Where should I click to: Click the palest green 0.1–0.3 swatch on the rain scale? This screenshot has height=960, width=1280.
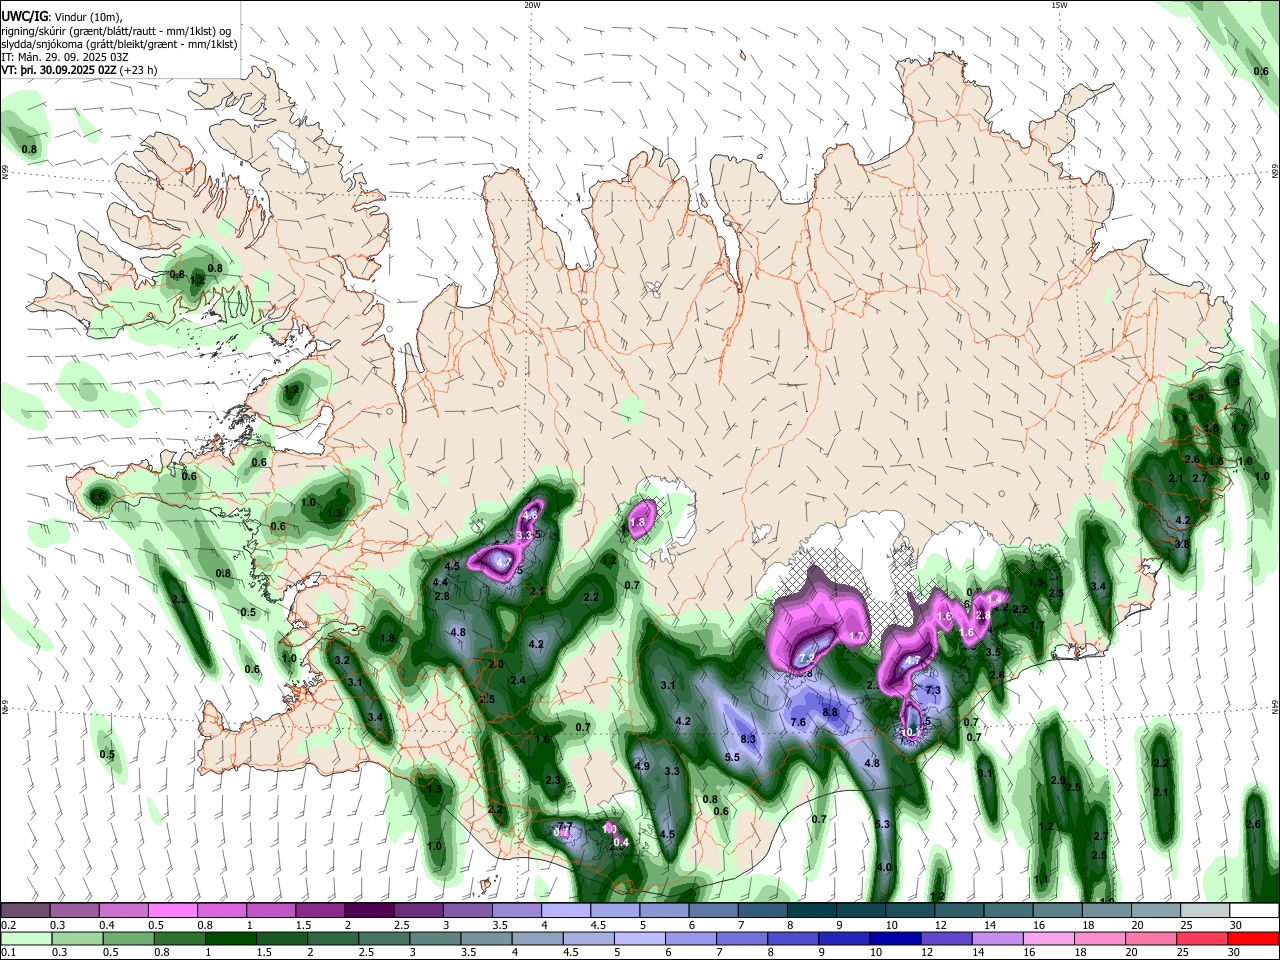(27, 938)
